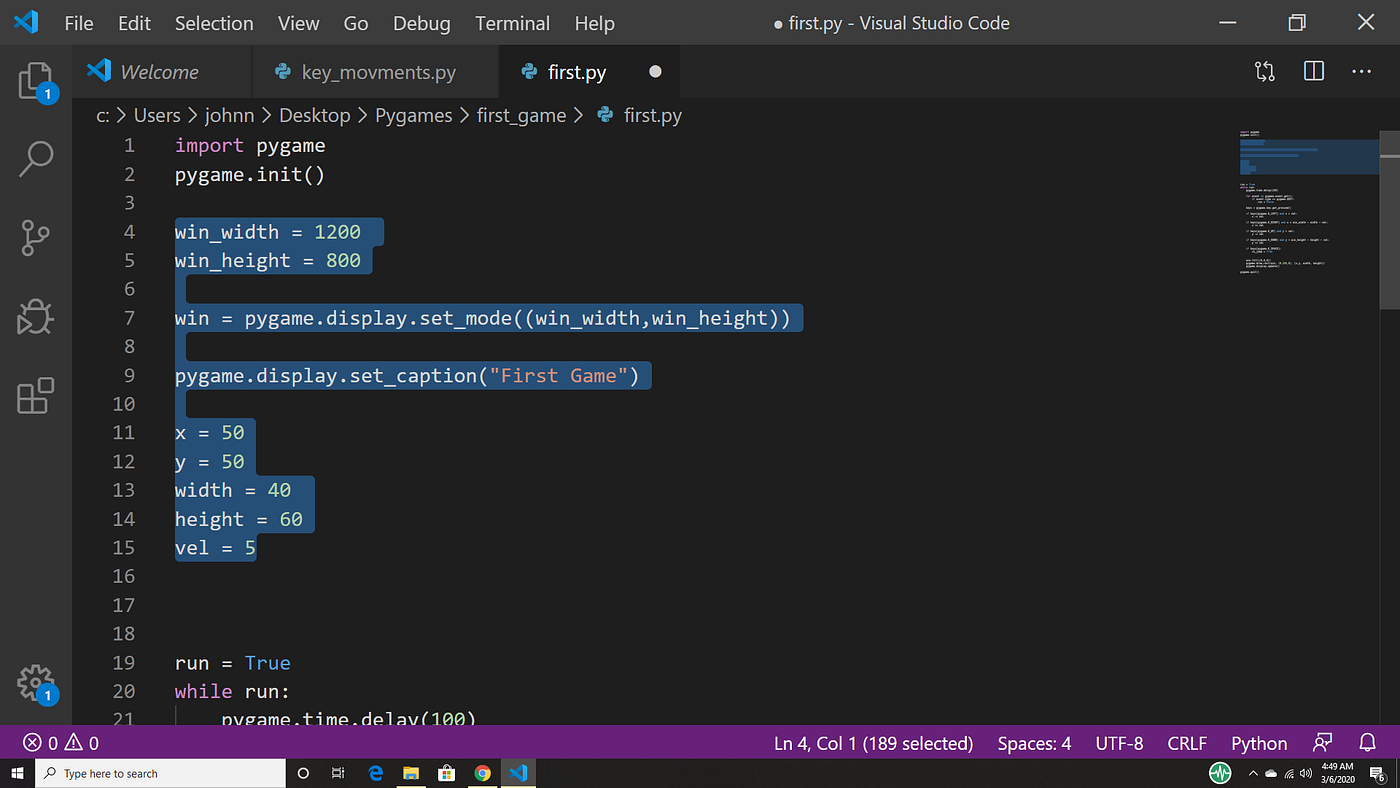
Task: Open the Terminal menu
Action: (x=512, y=23)
